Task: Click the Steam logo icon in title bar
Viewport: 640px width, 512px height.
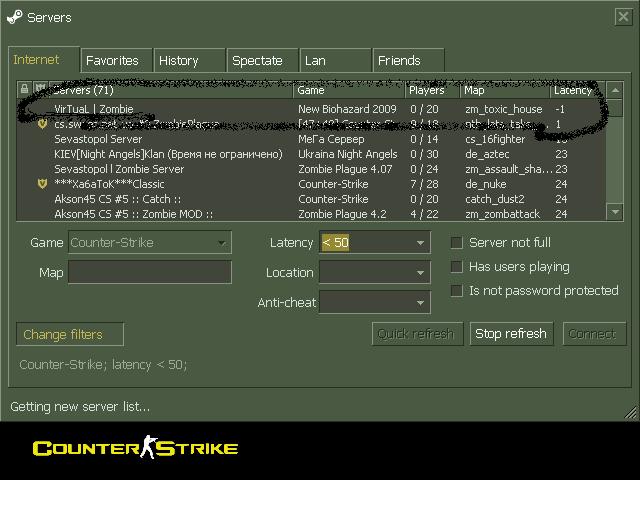Action: (x=15, y=17)
